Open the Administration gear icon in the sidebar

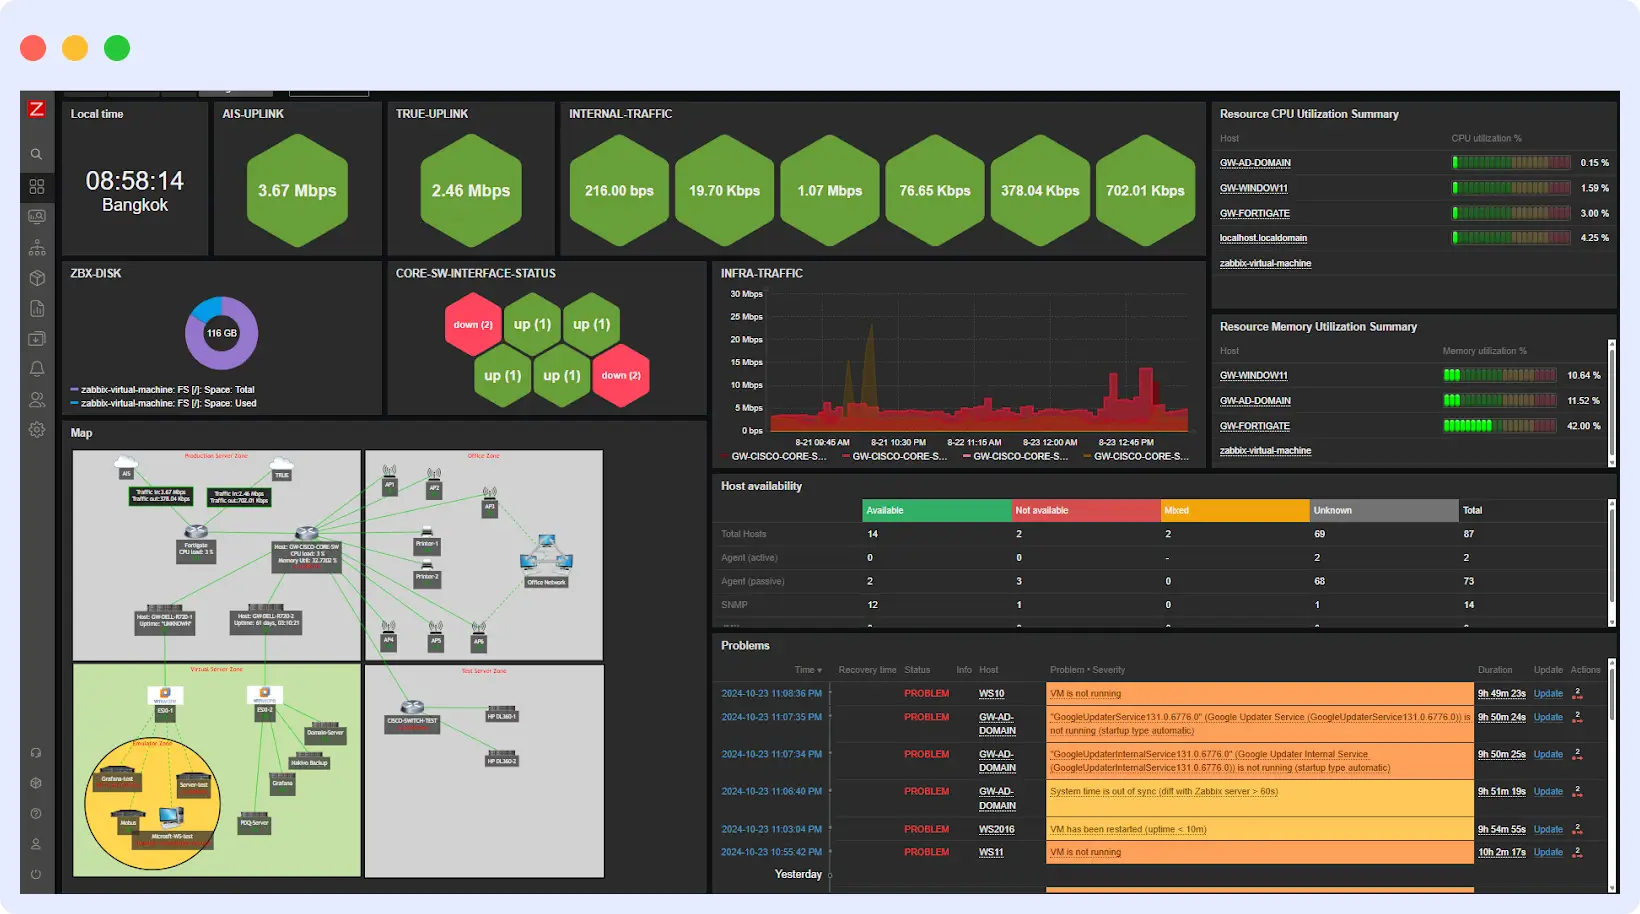click(37, 429)
